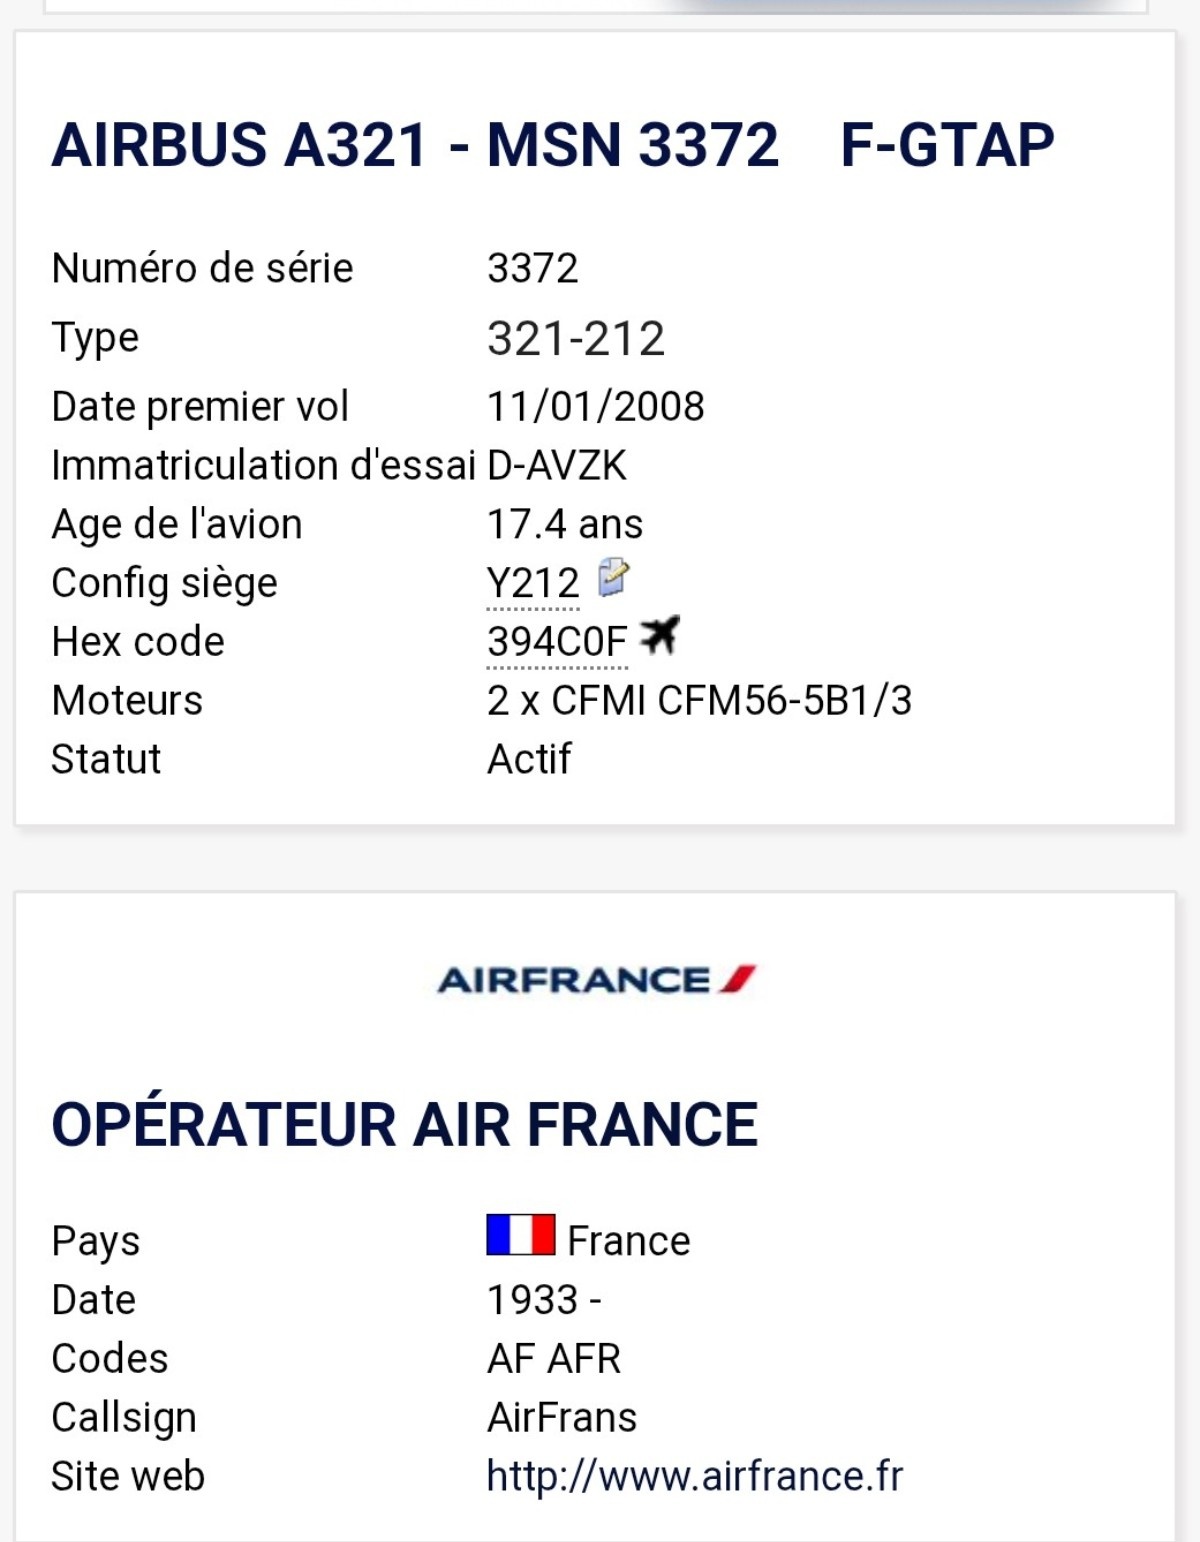
Task: Click the 321-212 type value
Action: click(x=575, y=339)
